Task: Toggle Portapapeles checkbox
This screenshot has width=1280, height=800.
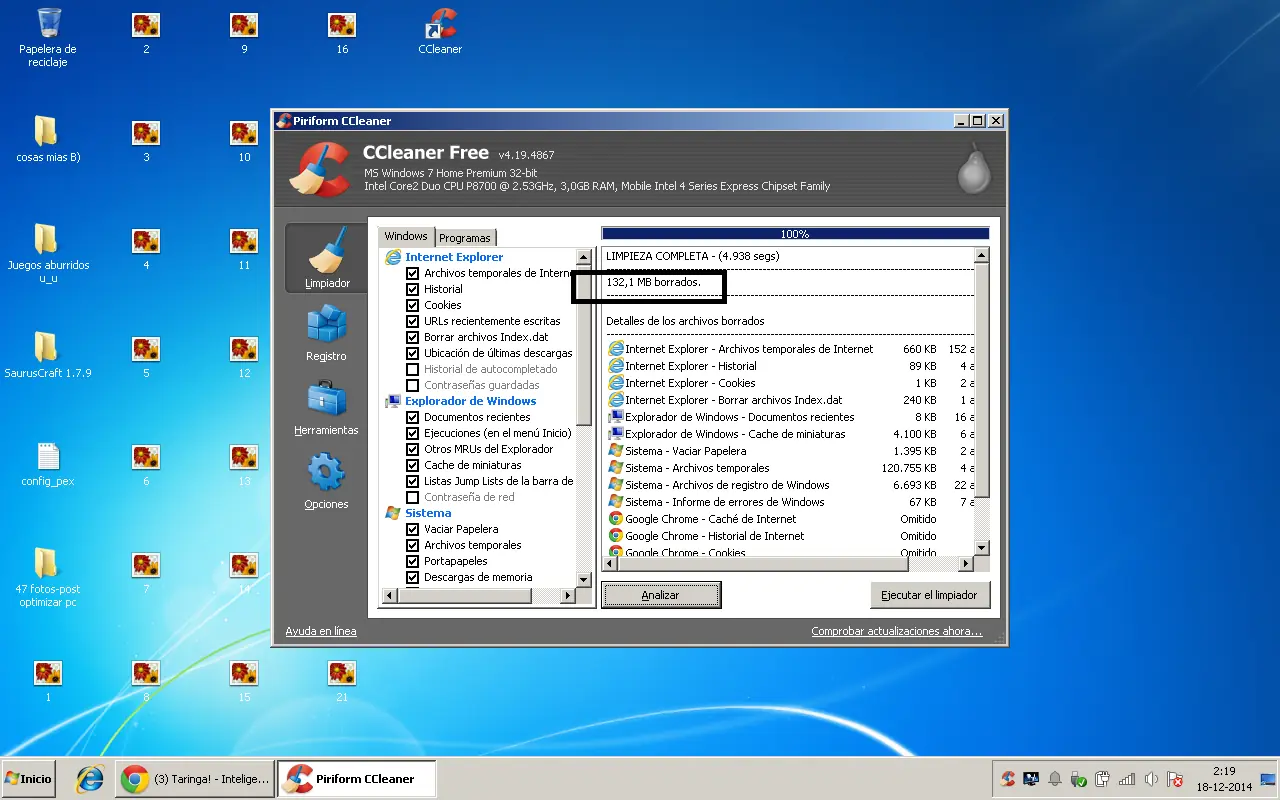Action: (412, 561)
